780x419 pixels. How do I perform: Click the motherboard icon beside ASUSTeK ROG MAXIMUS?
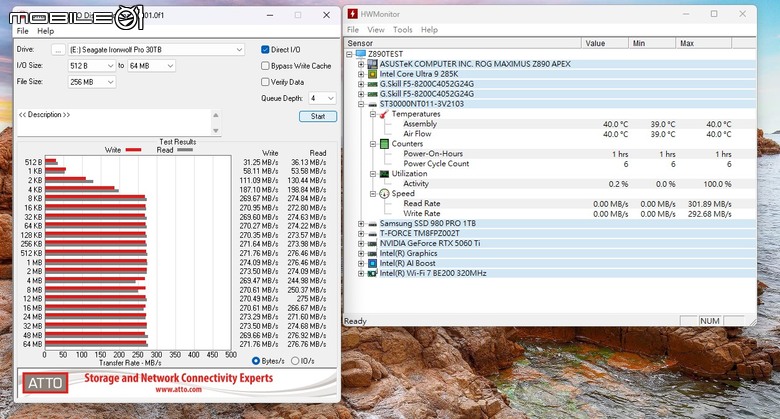(x=372, y=64)
